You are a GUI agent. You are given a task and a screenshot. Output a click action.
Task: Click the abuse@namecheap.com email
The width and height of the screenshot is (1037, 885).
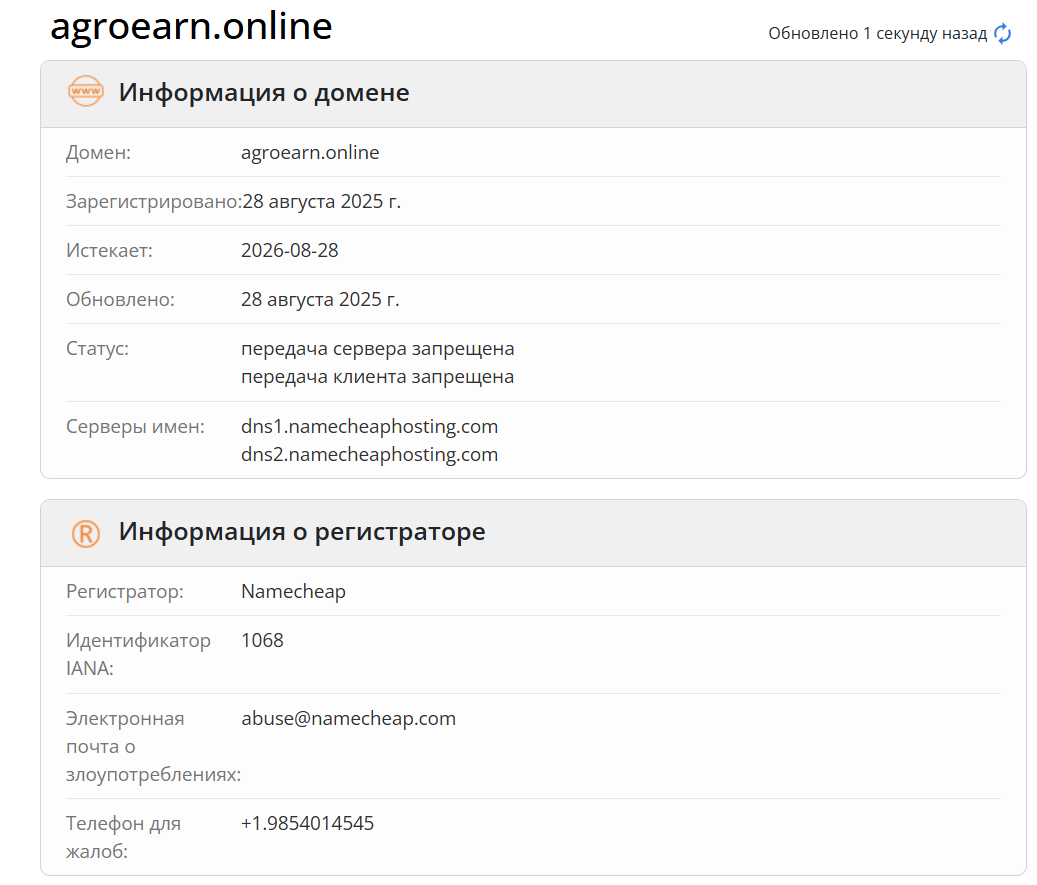(349, 719)
